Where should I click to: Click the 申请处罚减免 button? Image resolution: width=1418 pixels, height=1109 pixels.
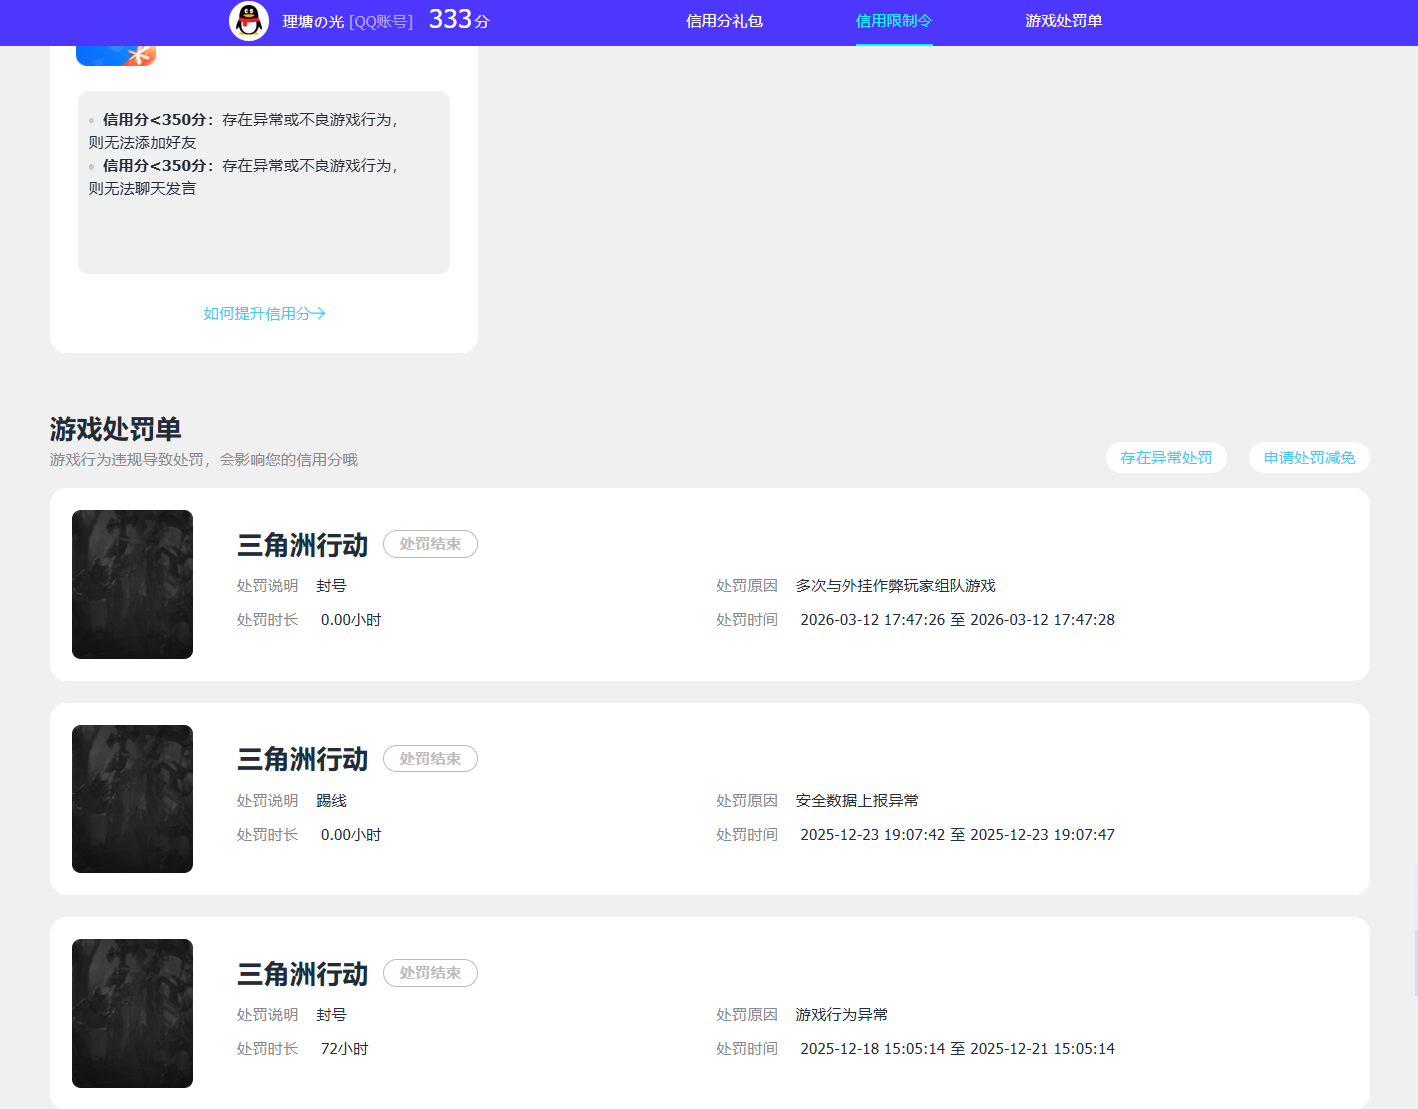[1309, 457]
